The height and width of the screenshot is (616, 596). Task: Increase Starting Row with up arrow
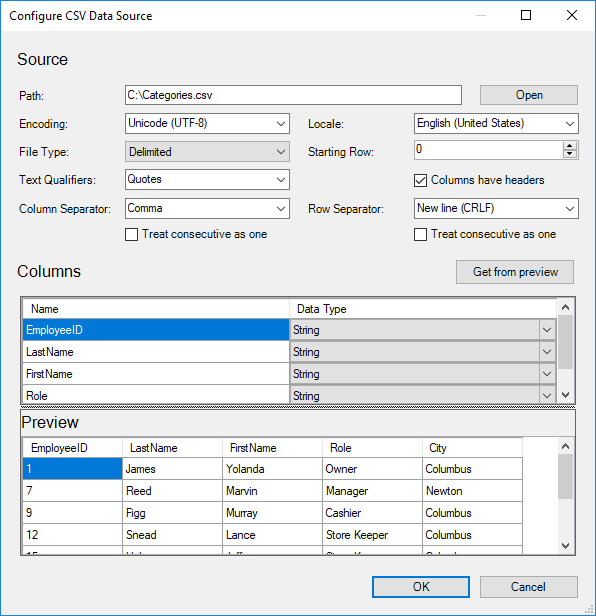point(570,146)
